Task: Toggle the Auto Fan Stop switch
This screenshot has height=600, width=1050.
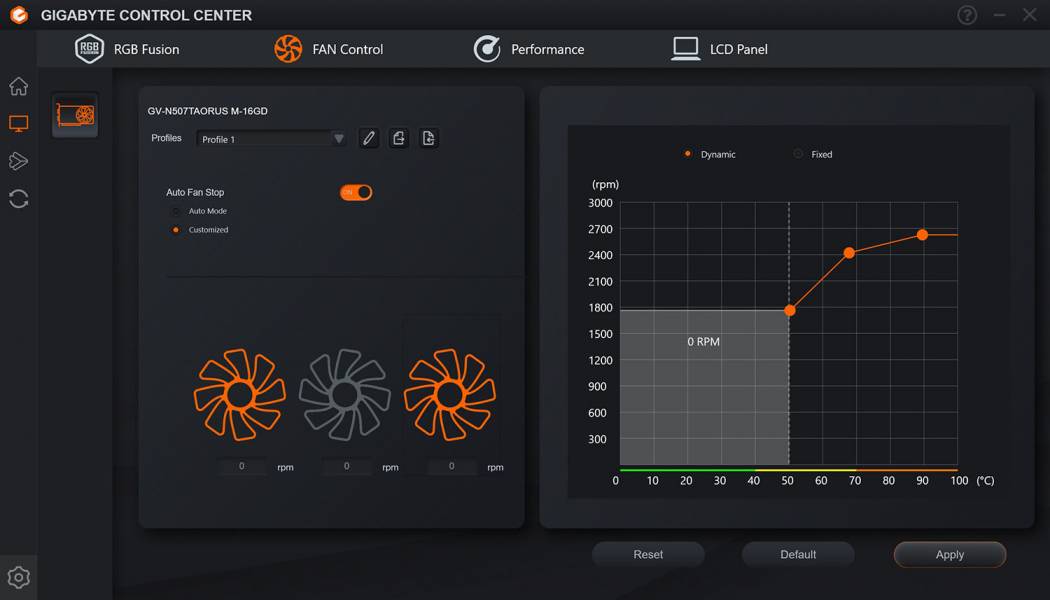Action: [356, 192]
